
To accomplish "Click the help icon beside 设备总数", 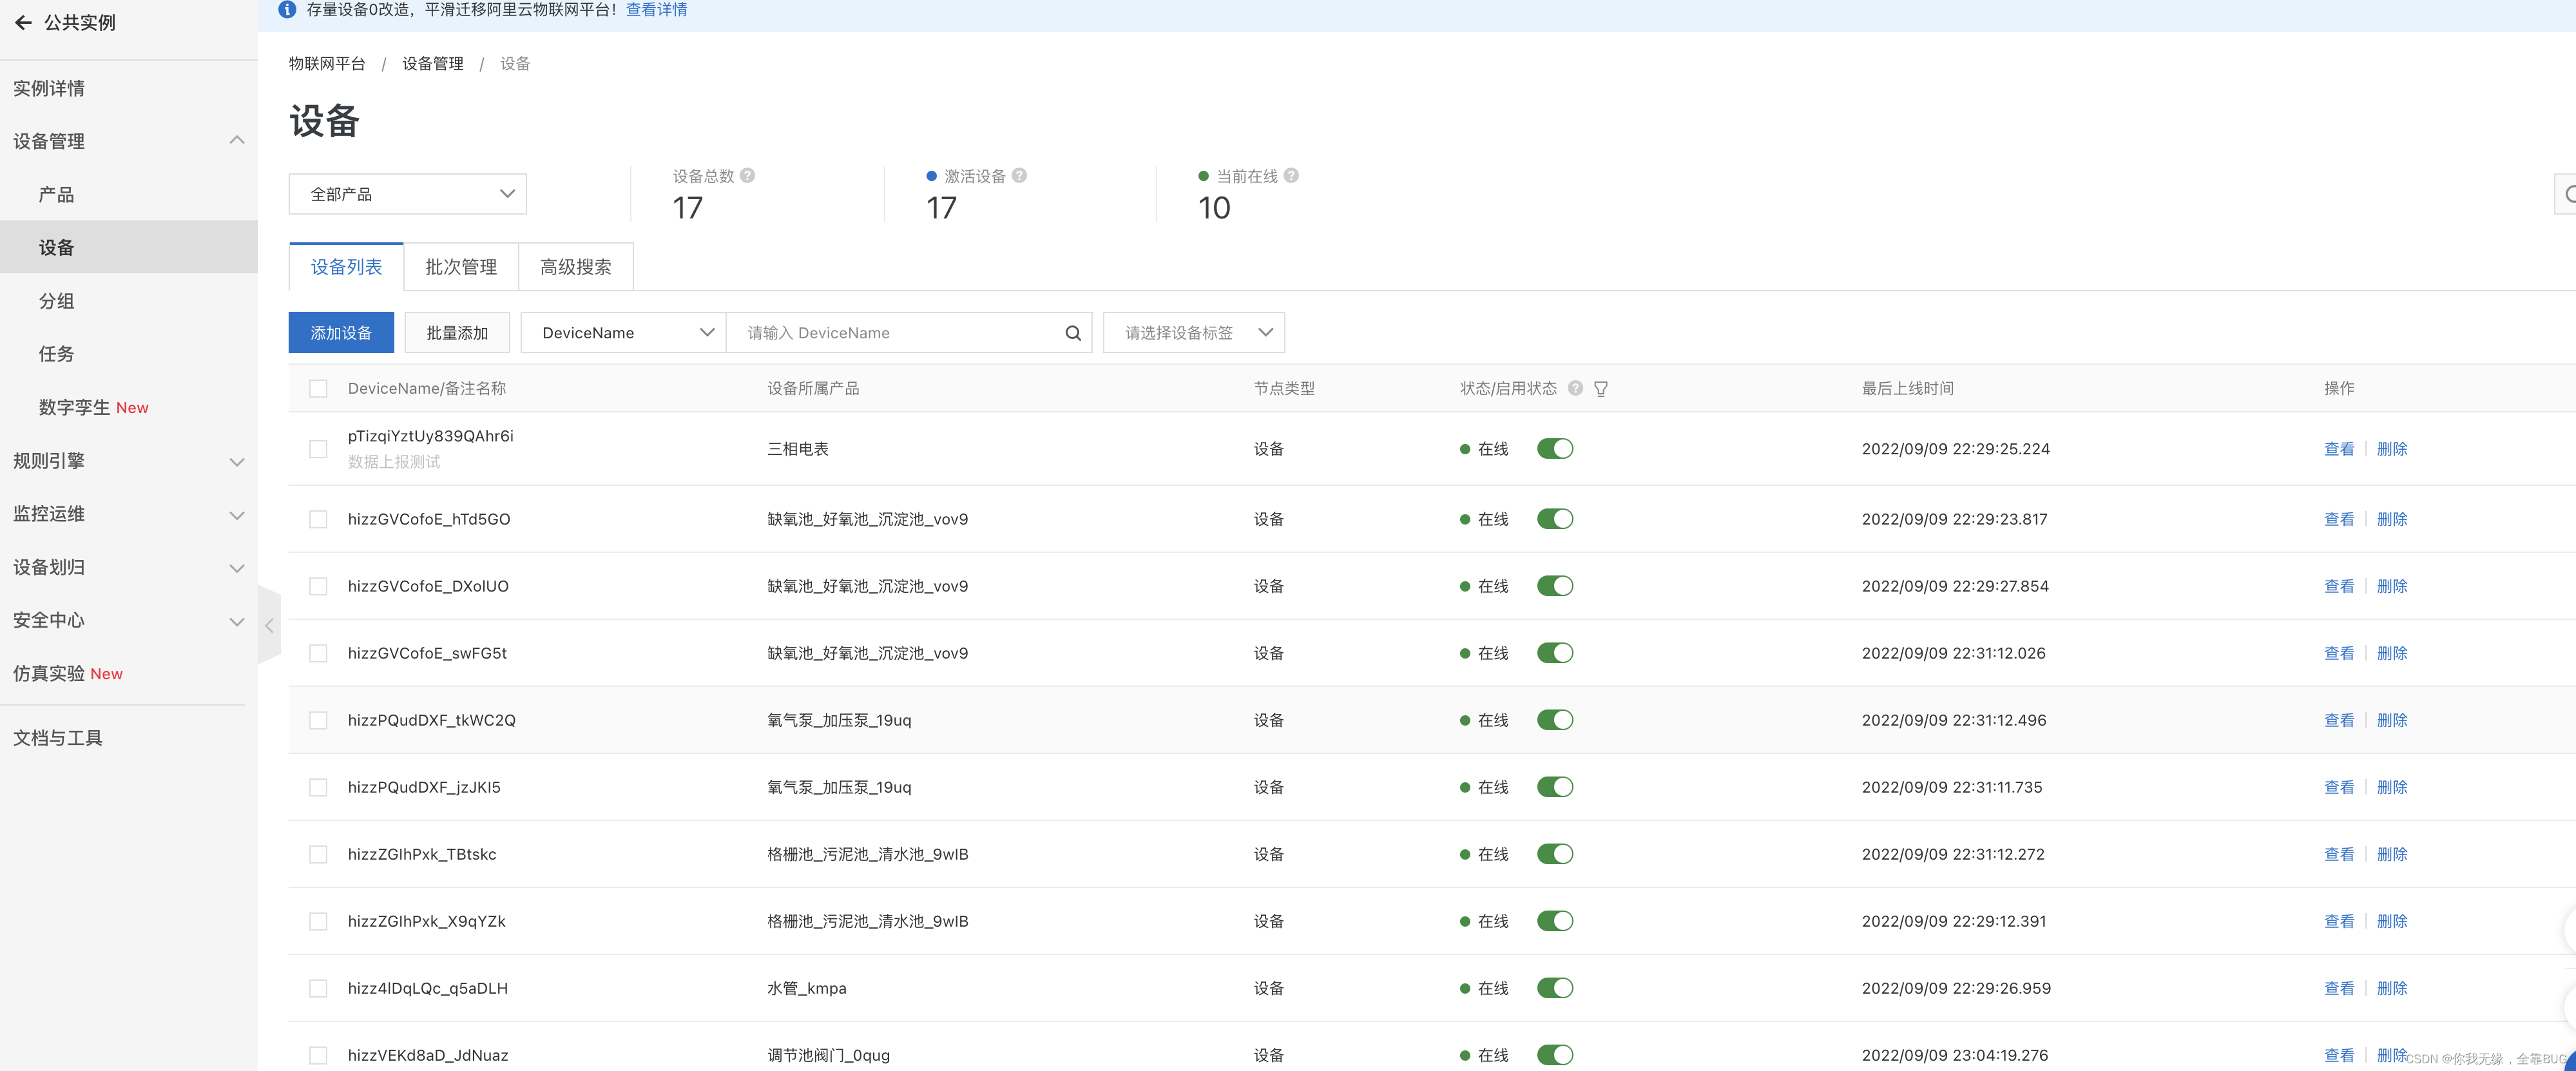I will 748,175.
